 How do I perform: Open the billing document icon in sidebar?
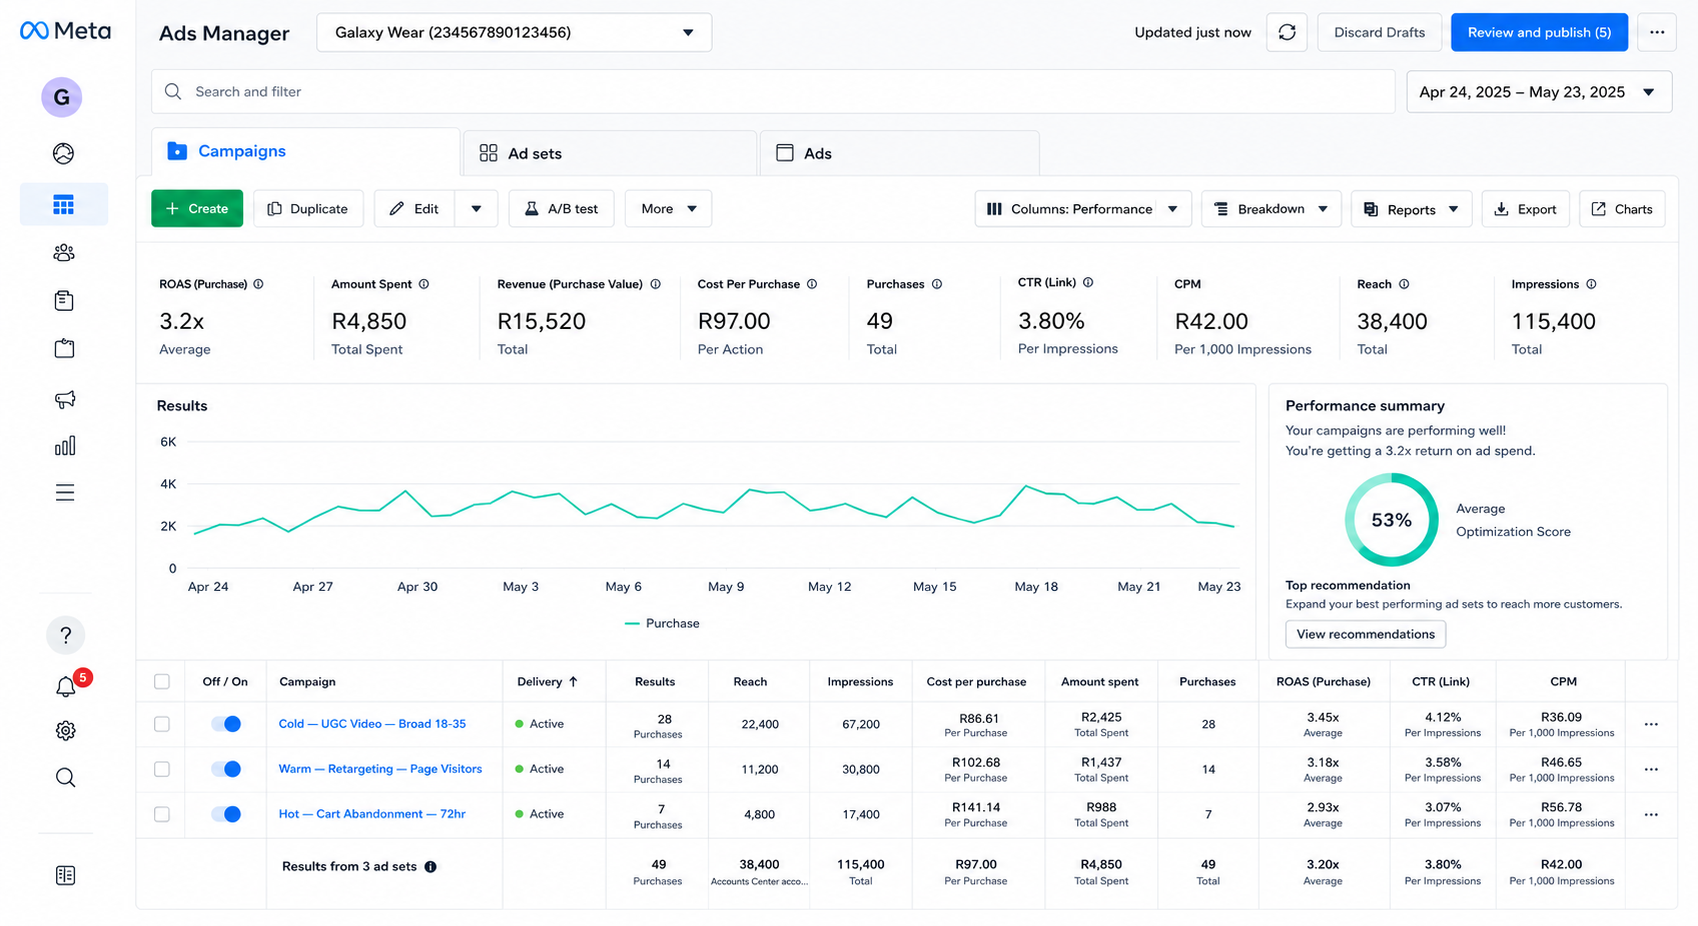[64, 301]
